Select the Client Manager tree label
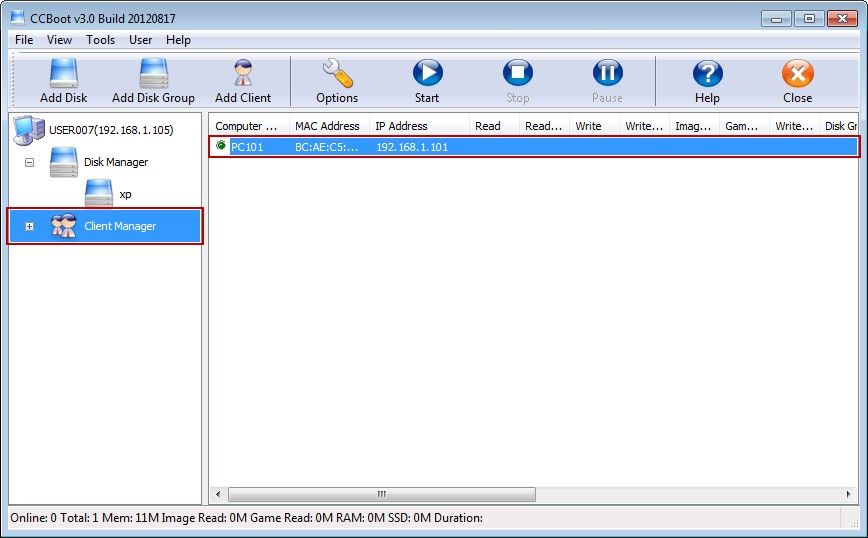Viewport: 868px width, 538px height. (x=120, y=226)
